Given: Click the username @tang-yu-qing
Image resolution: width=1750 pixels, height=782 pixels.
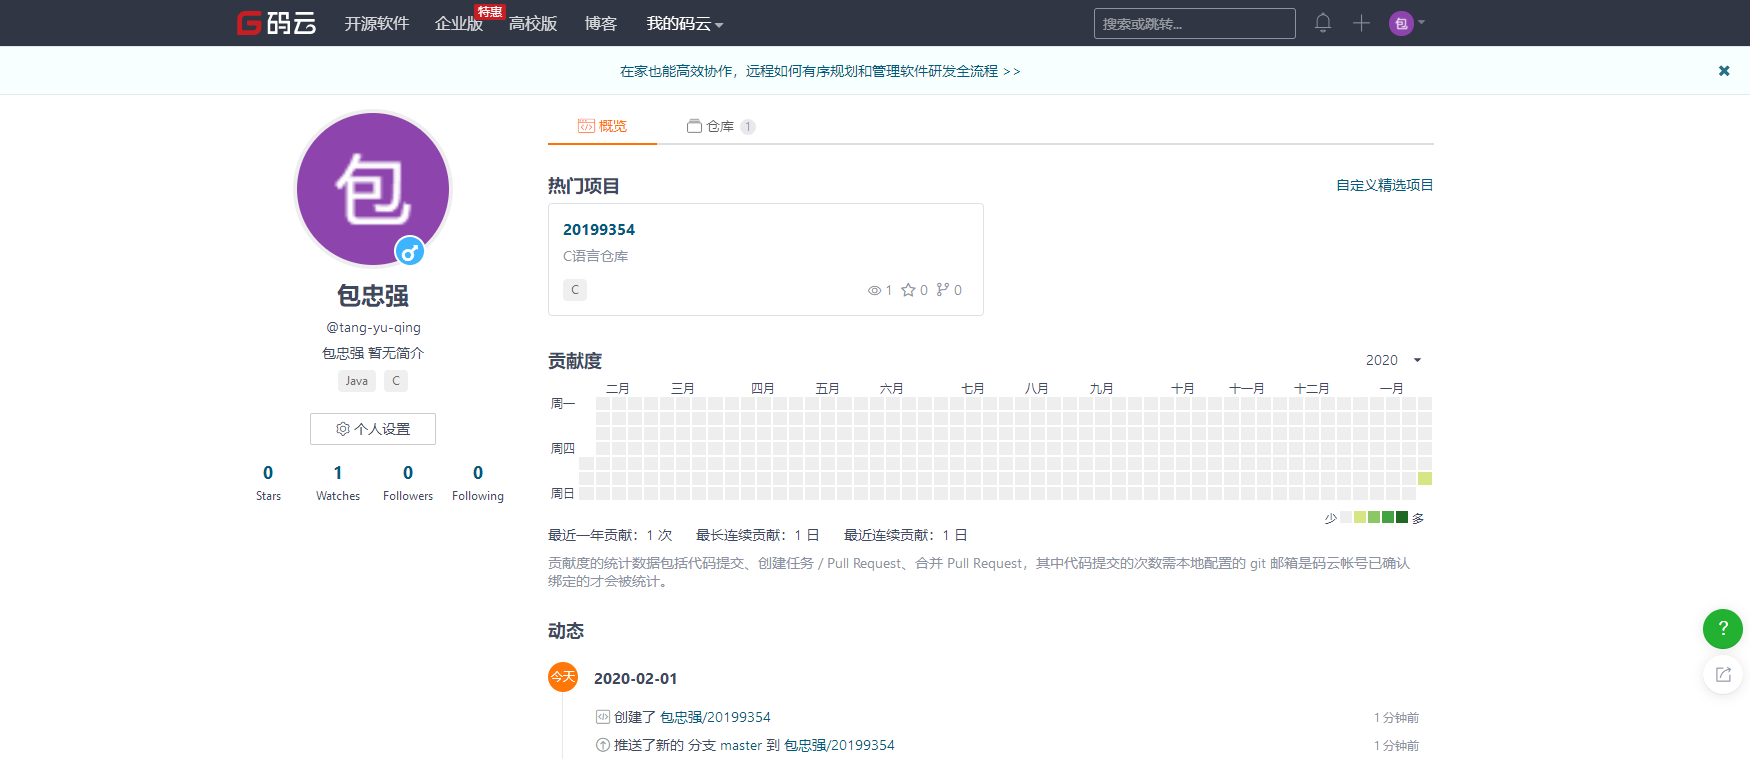Looking at the screenshot, I should pos(373,327).
